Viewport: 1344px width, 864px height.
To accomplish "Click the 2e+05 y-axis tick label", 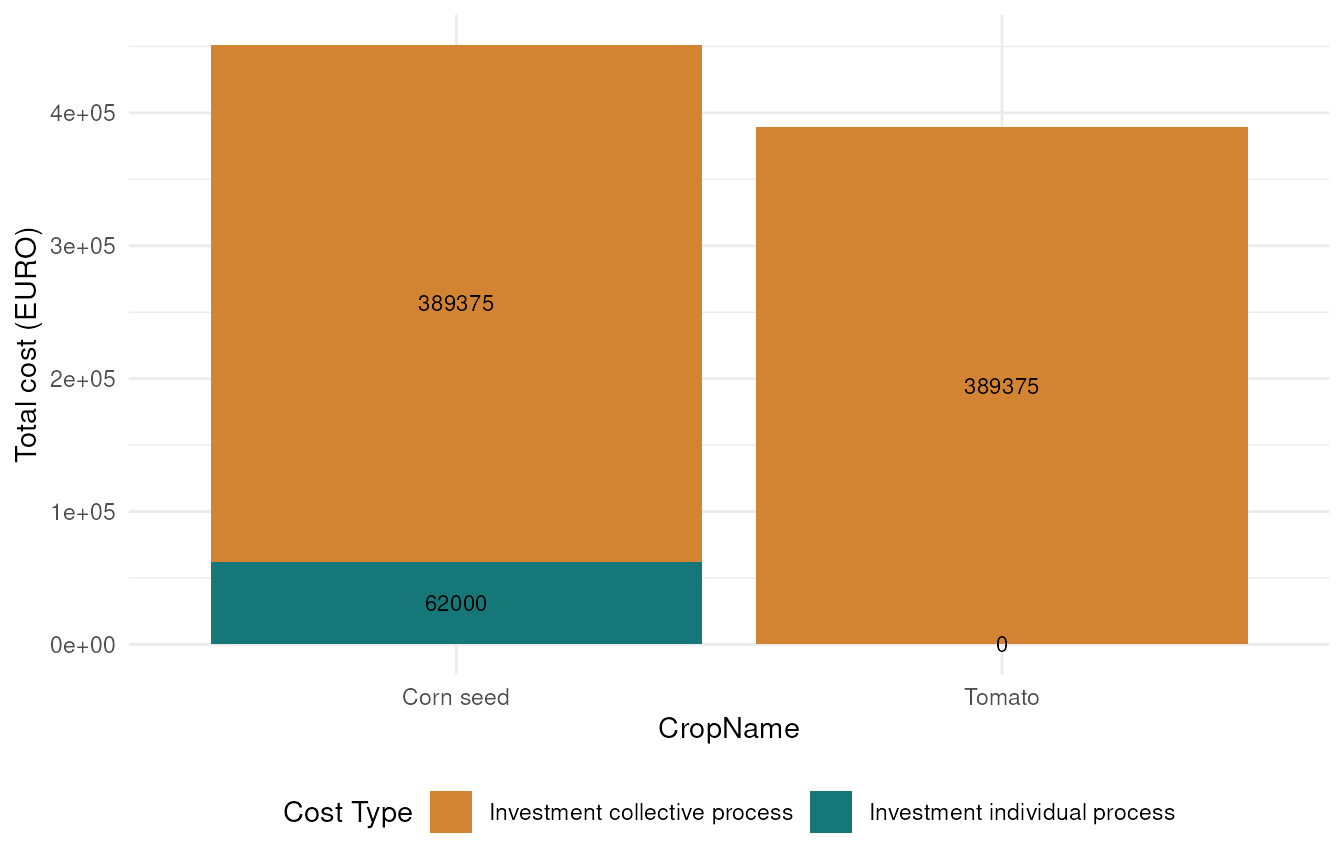I will 84,379.
